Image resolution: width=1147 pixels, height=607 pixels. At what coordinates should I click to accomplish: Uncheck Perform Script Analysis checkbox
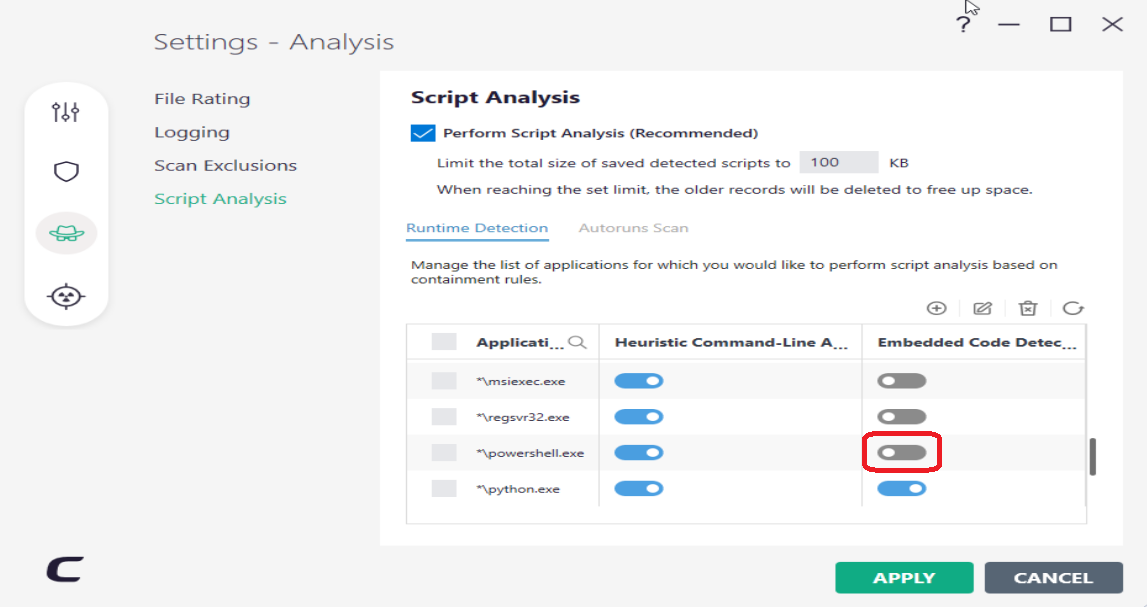pos(423,133)
